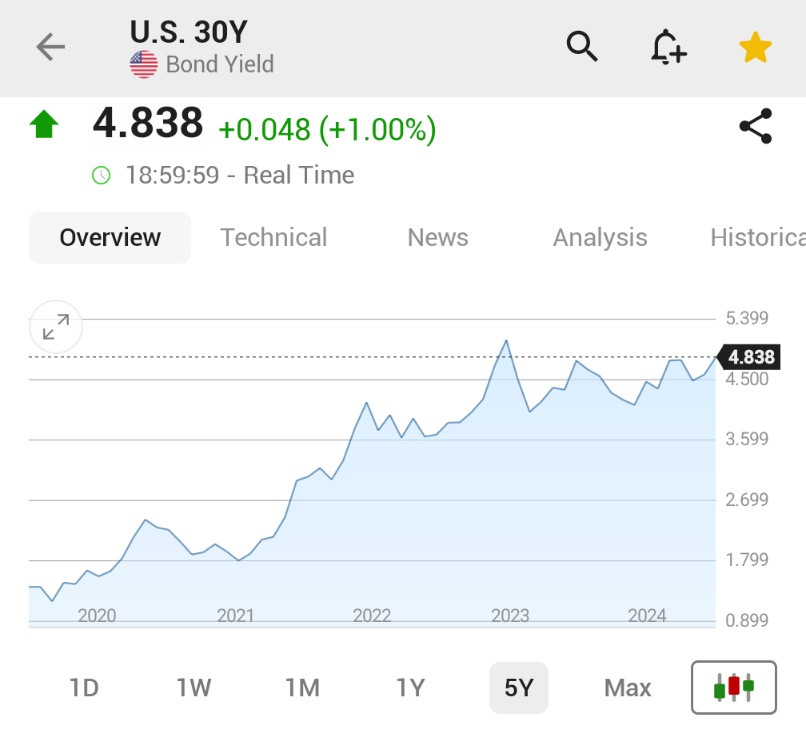Switch to the News tab
The image size is (806, 740).
click(438, 237)
